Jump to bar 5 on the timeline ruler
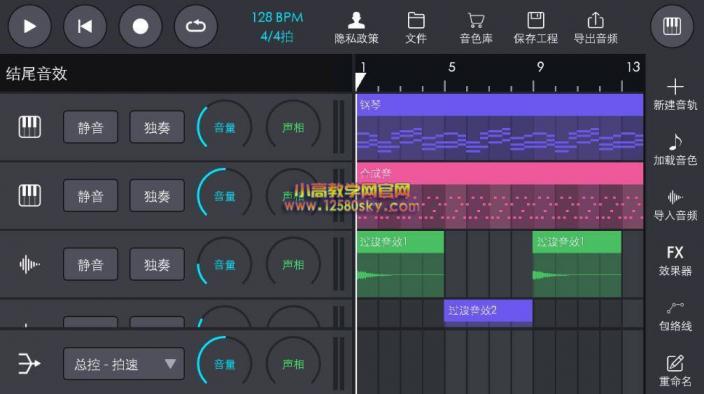 (x=451, y=67)
